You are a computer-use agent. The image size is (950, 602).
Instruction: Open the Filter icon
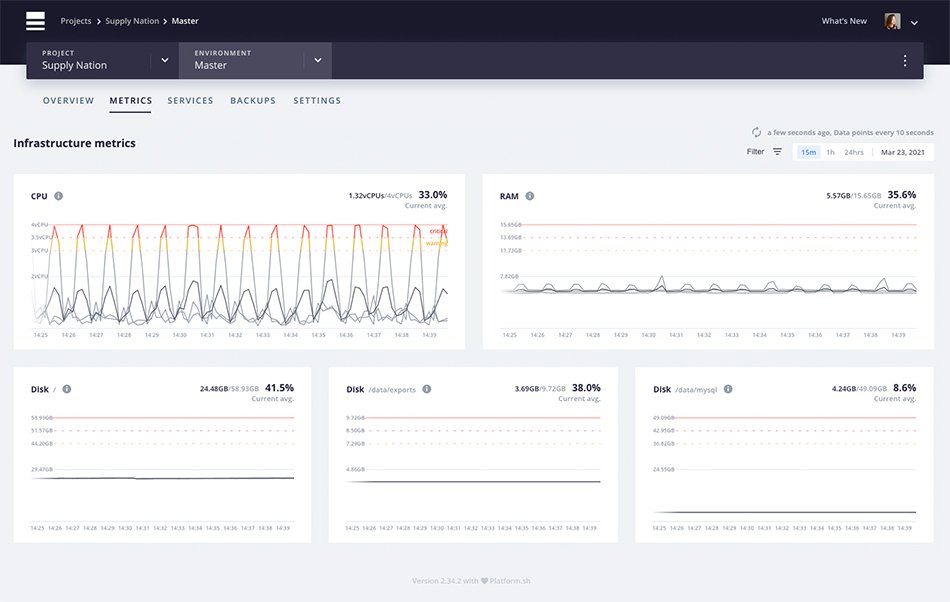click(x=777, y=151)
